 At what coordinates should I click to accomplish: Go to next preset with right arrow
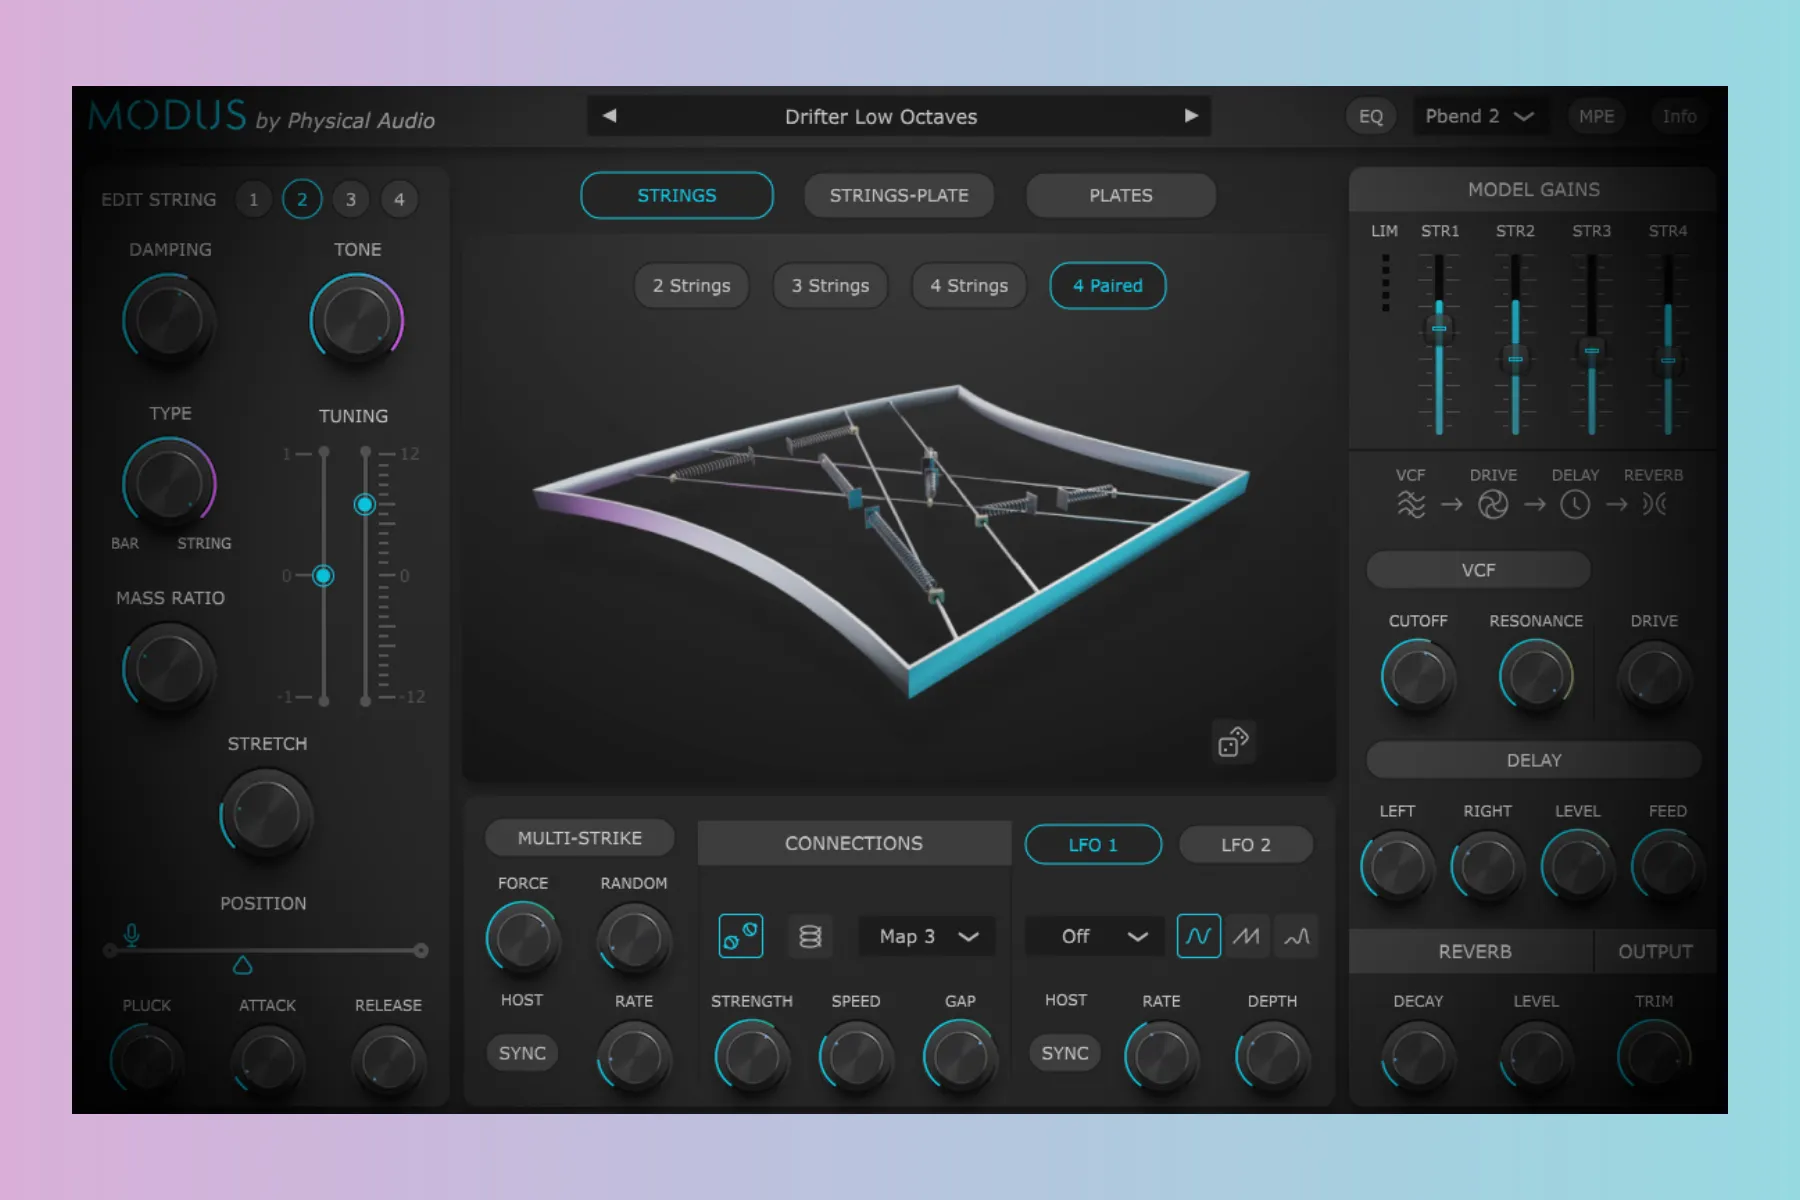pos(1190,116)
